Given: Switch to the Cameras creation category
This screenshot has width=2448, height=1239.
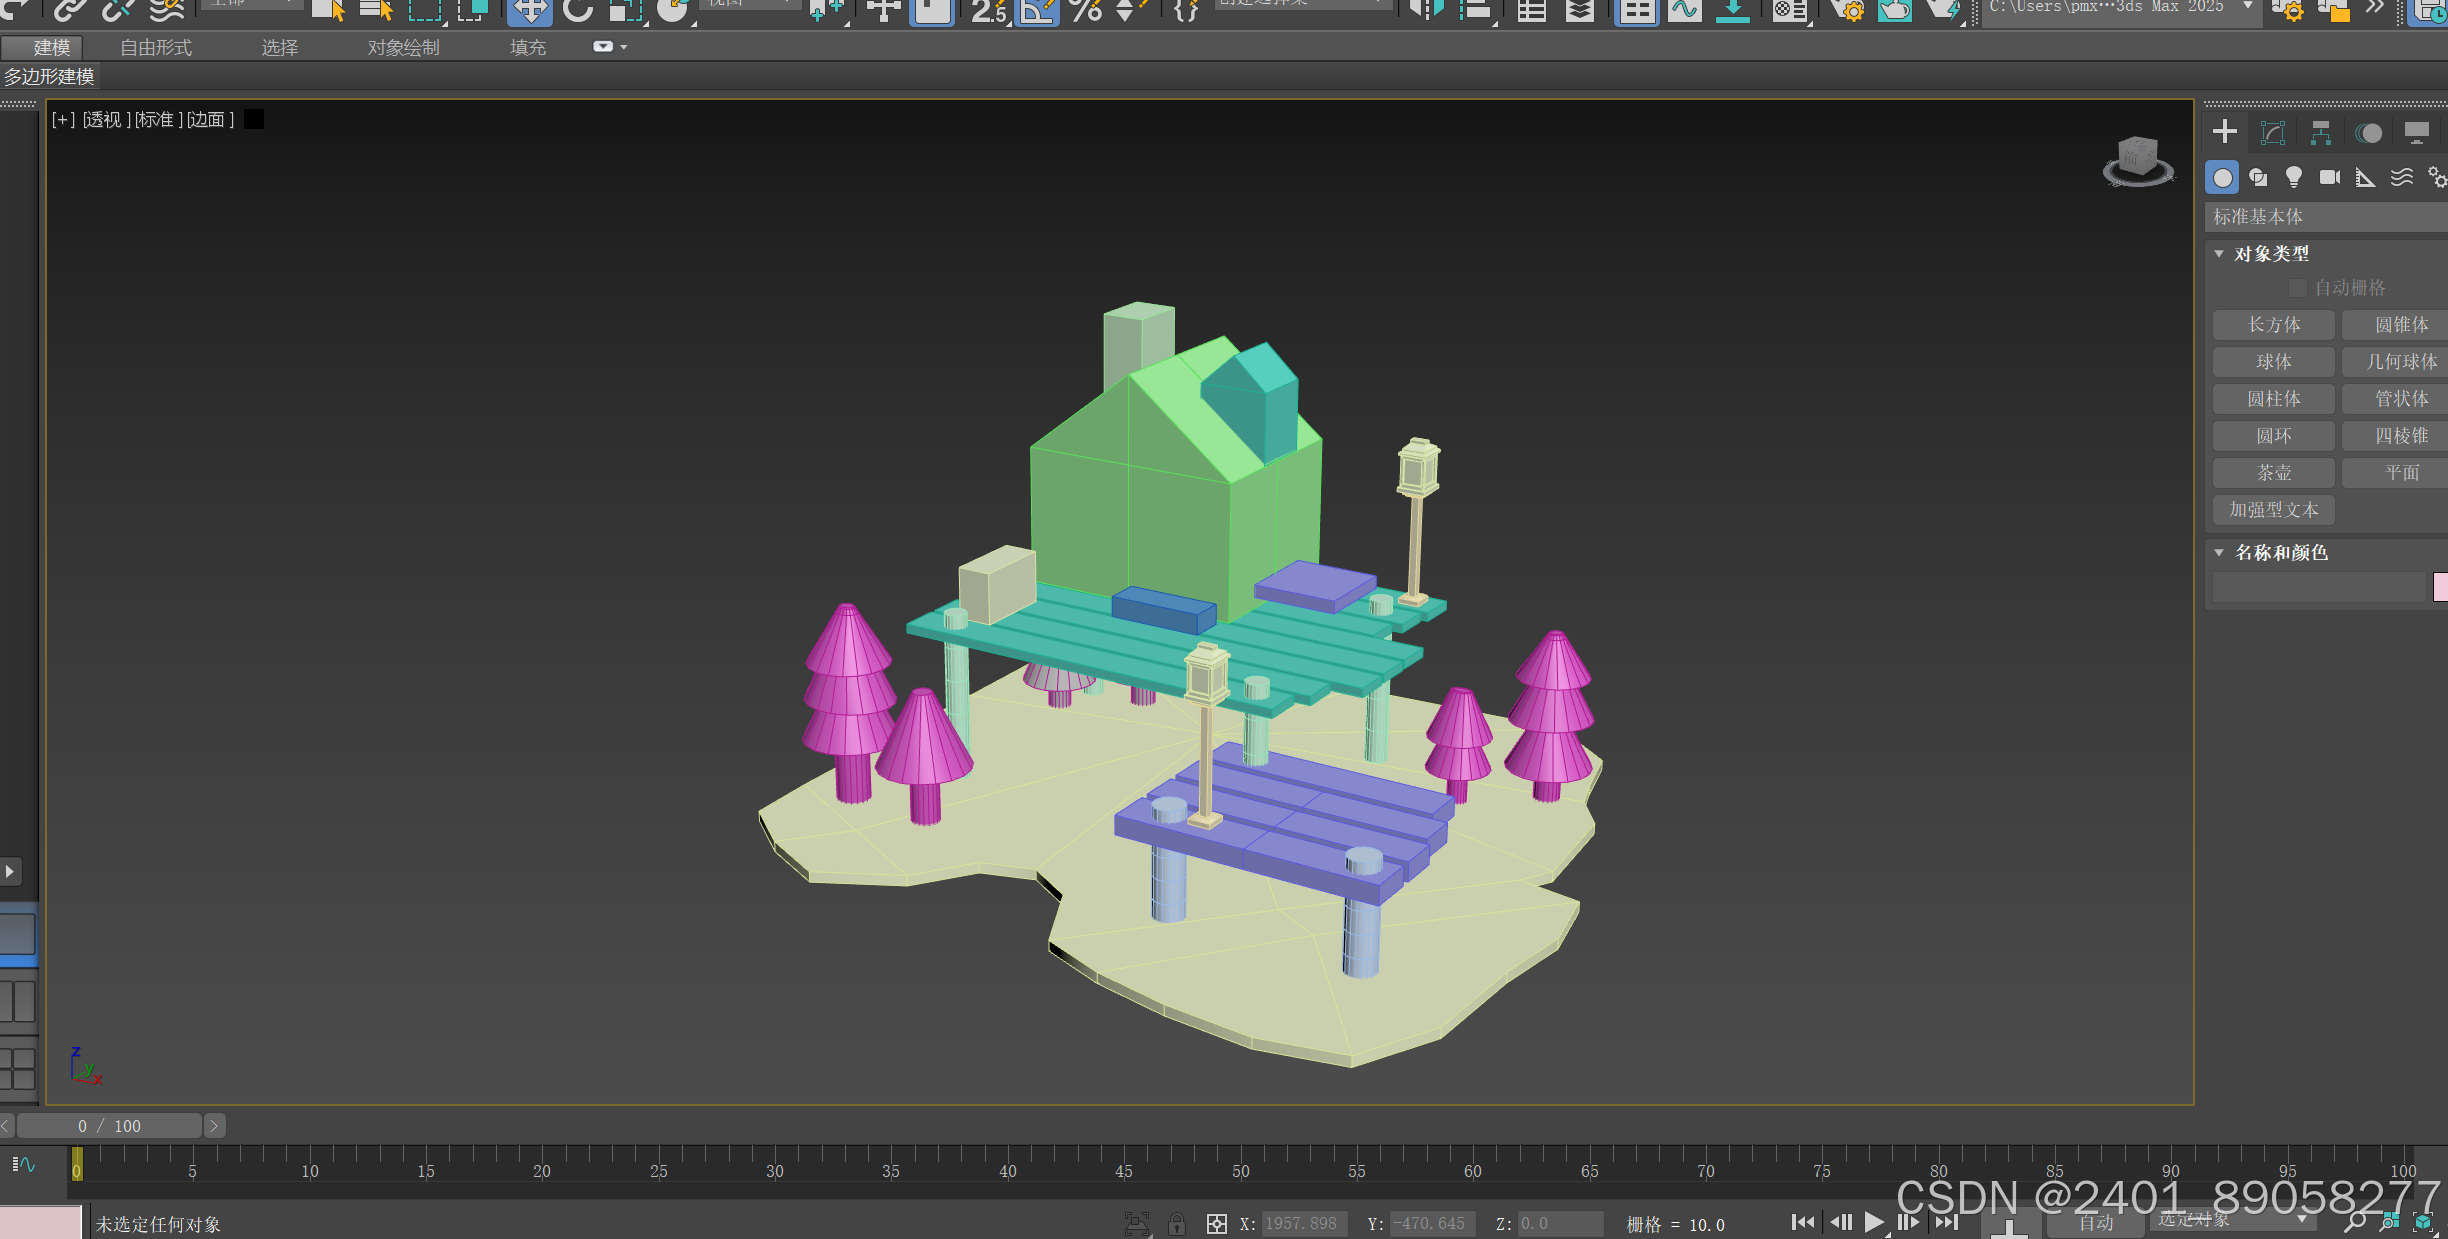Looking at the screenshot, I should (2330, 177).
